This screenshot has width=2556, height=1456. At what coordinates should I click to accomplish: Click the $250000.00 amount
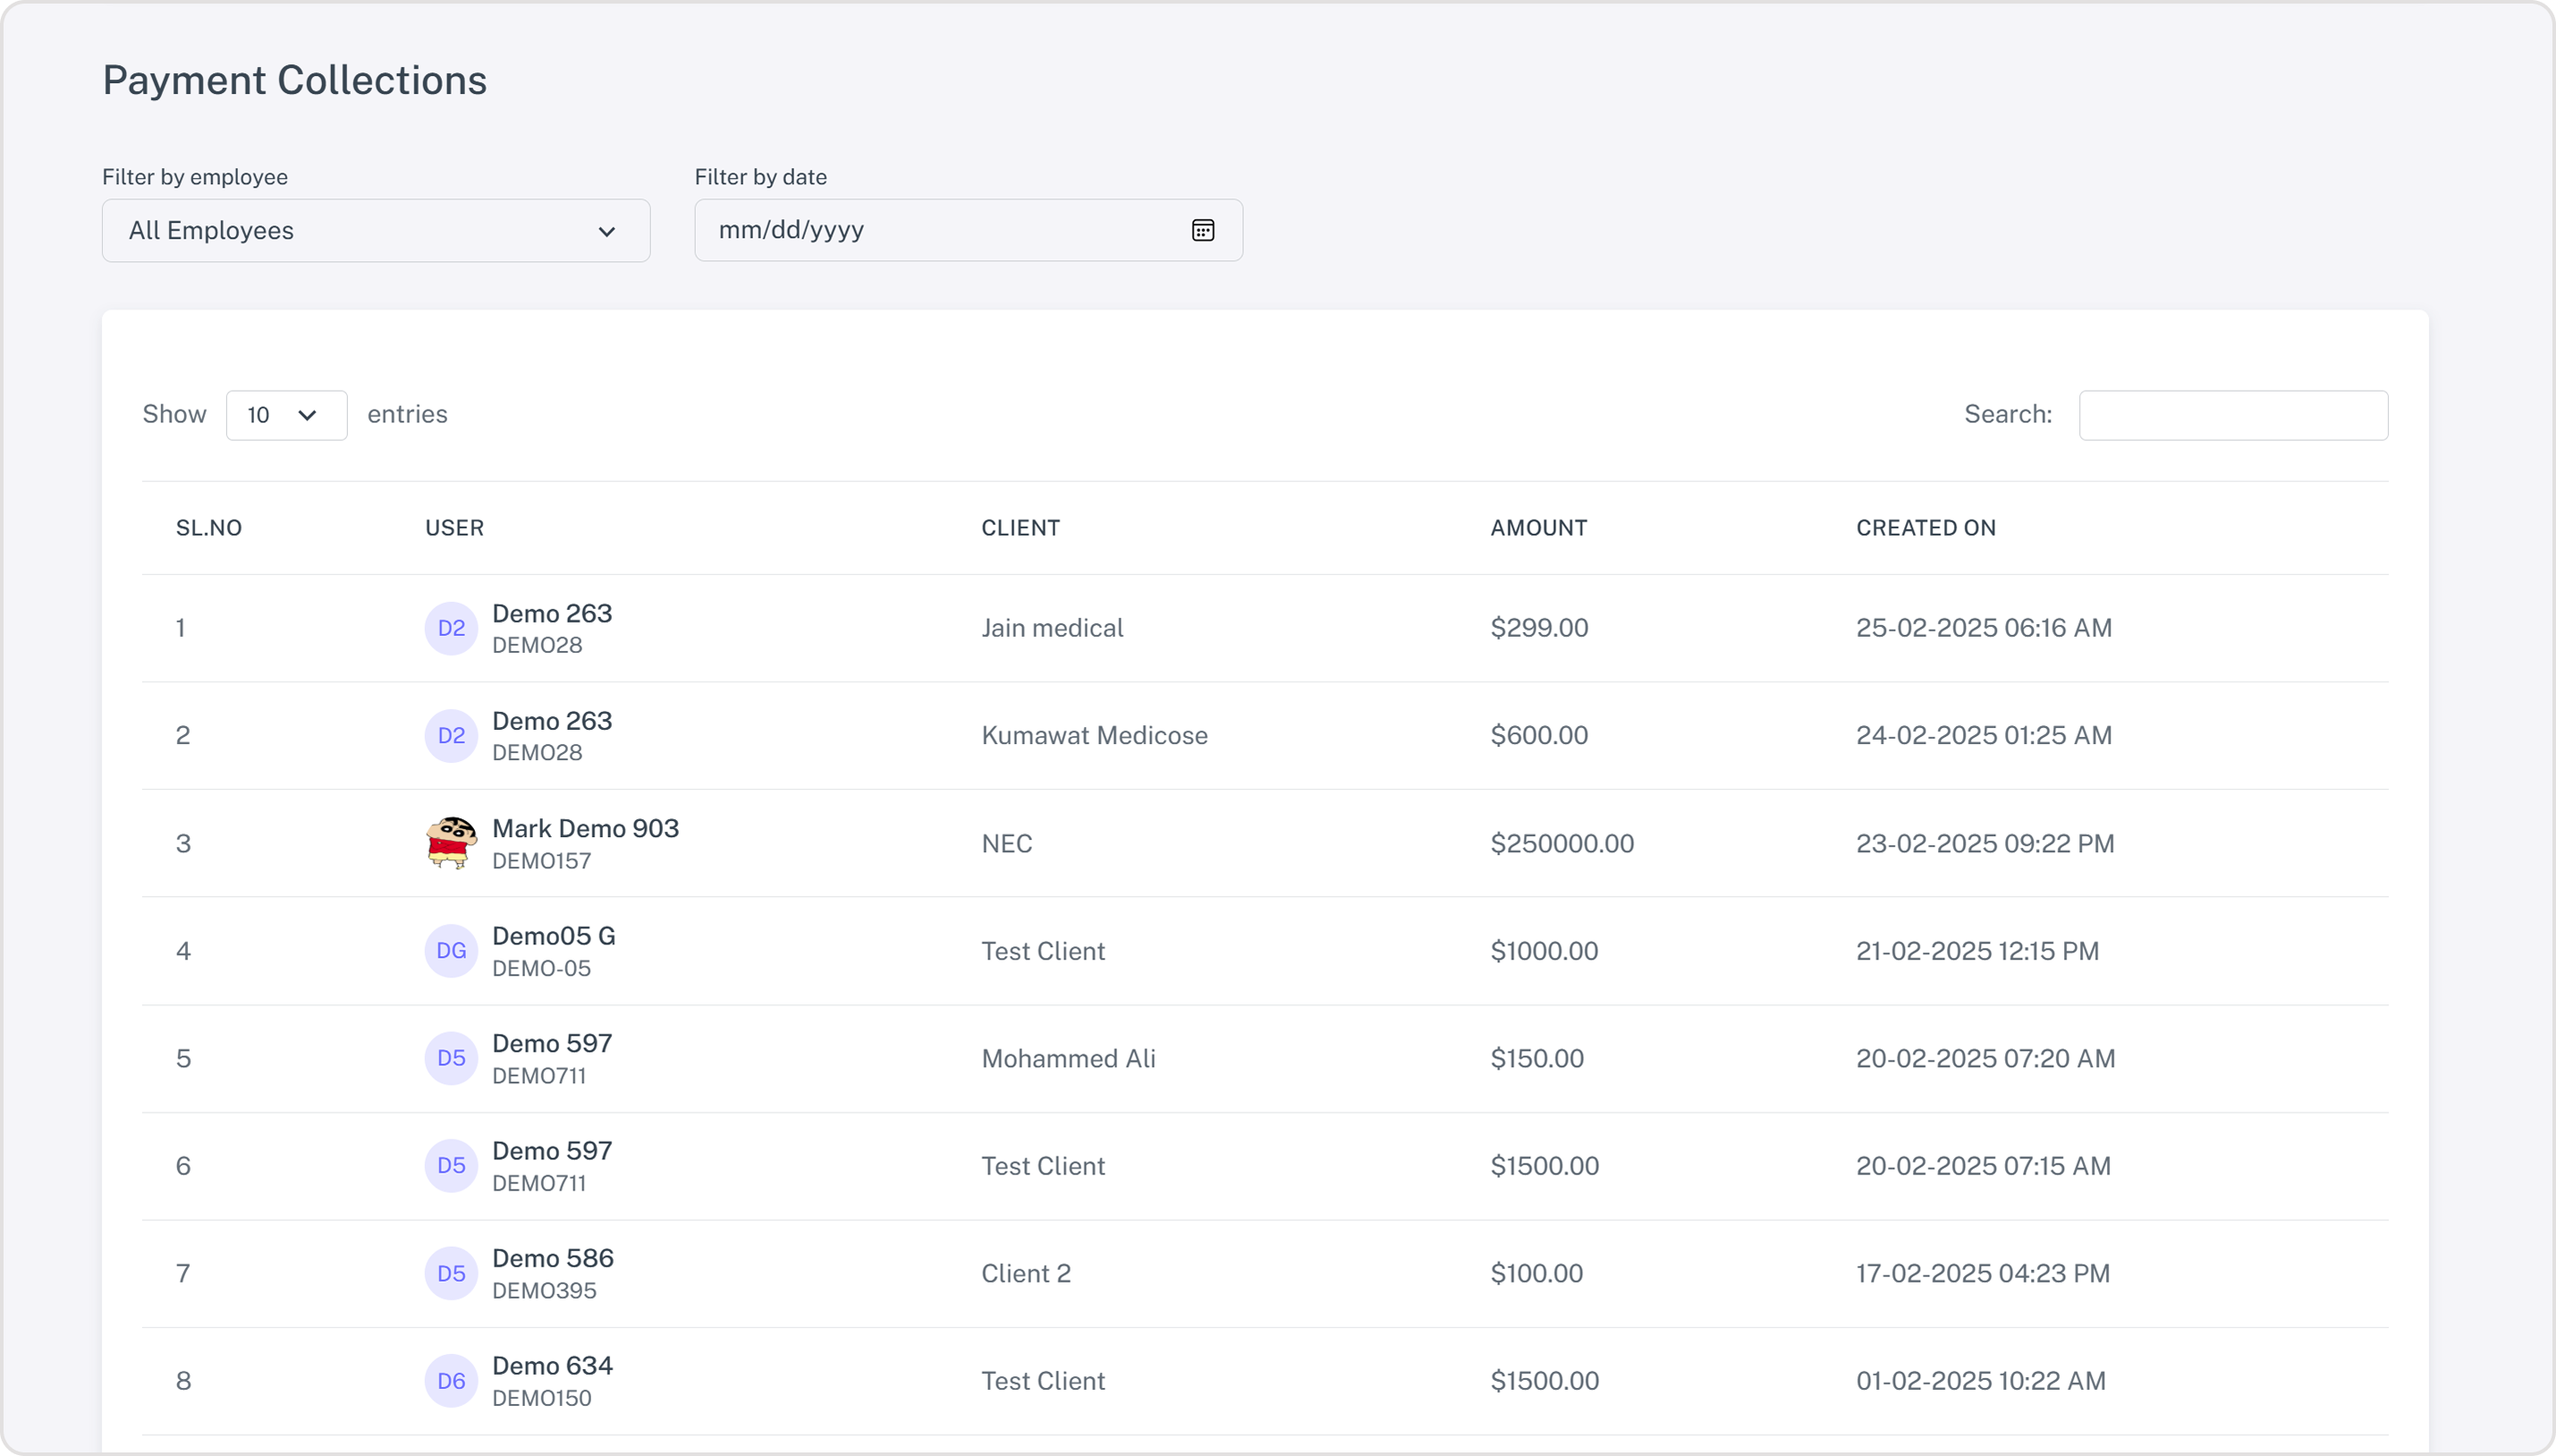pos(1562,844)
